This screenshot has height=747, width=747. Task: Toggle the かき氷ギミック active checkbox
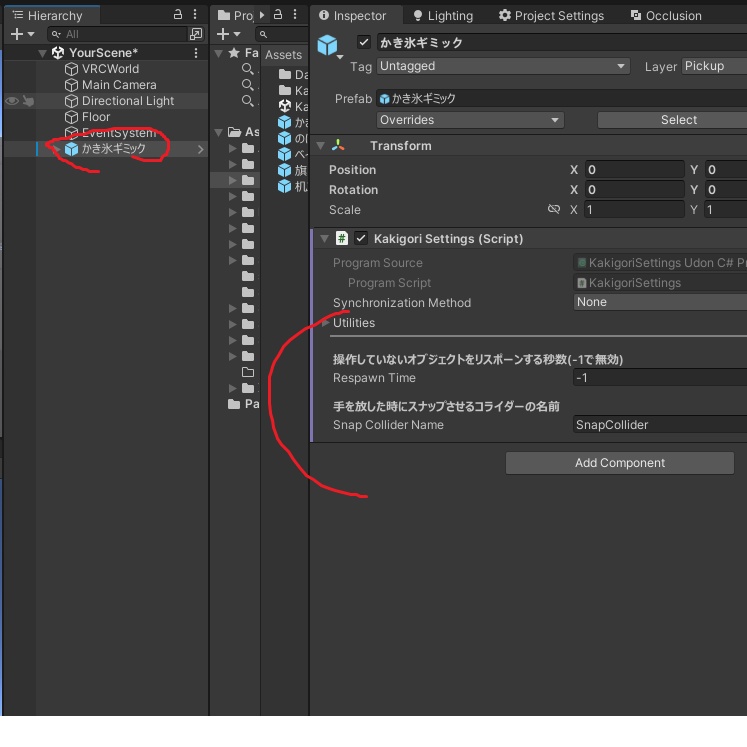(364, 42)
